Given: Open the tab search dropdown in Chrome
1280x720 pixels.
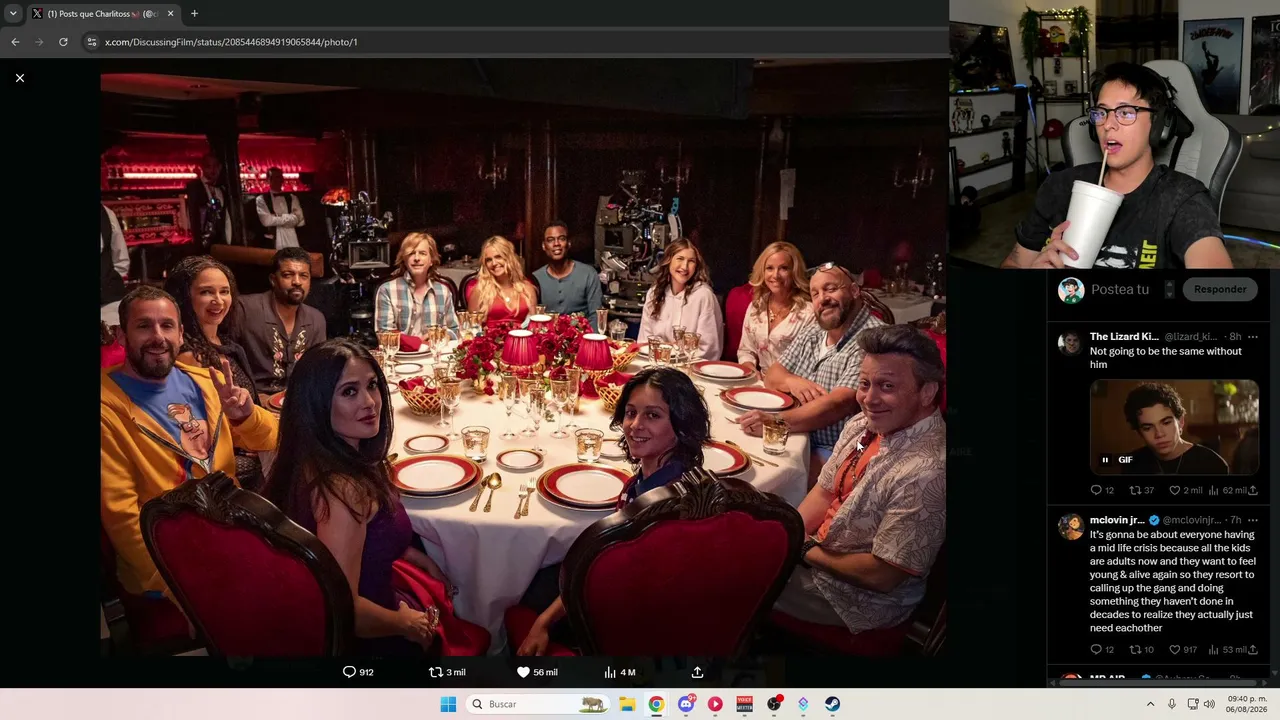Looking at the screenshot, I should pyautogui.click(x=13, y=13).
